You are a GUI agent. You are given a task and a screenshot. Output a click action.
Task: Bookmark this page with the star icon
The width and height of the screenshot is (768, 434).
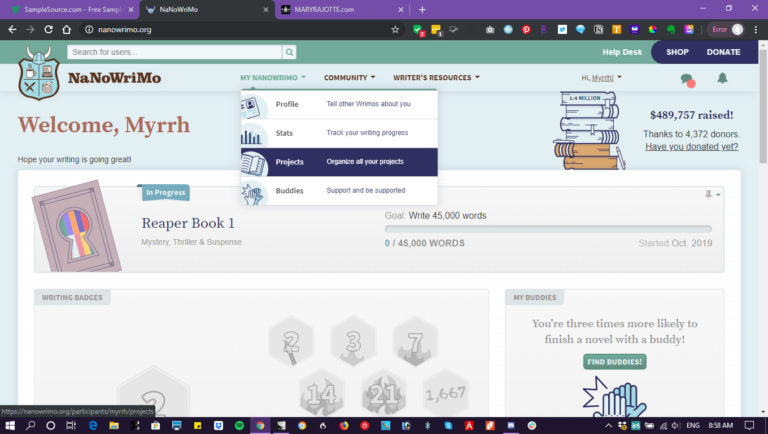point(395,30)
